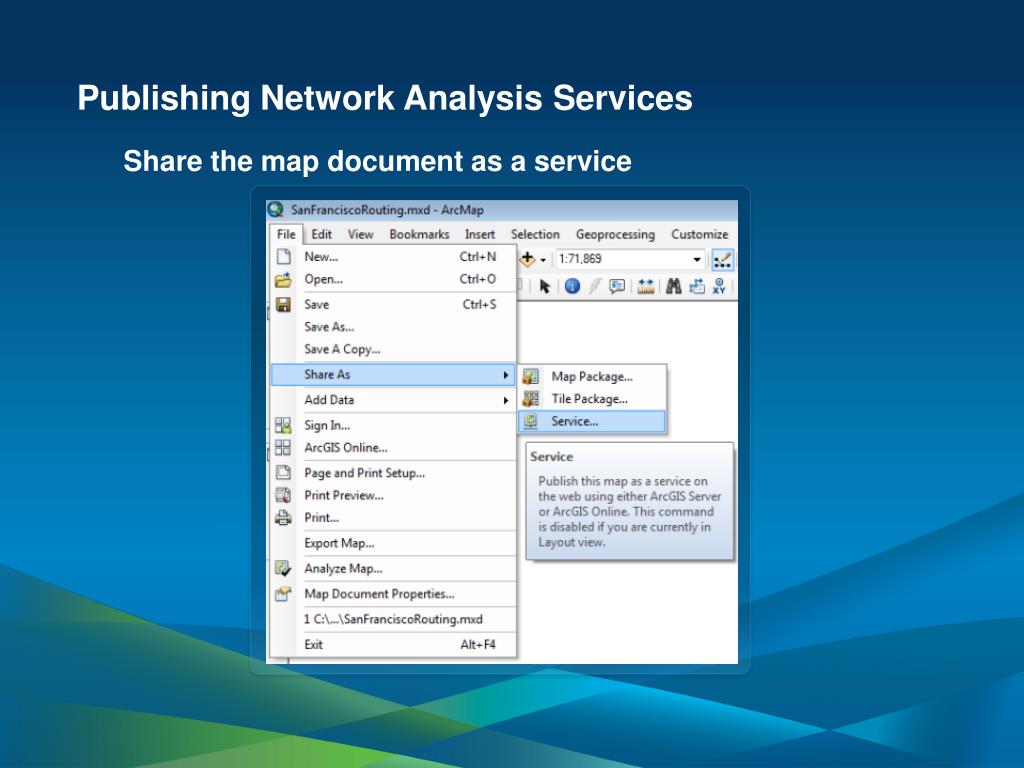Click the Service icon in submenu
This screenshot has width=1024, height=768.
pos(531,421)
